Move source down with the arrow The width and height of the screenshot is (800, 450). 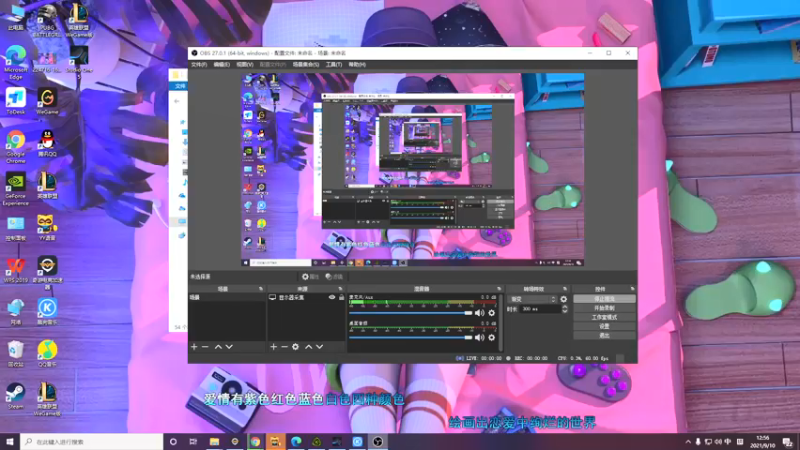click(x=320, y=347)
